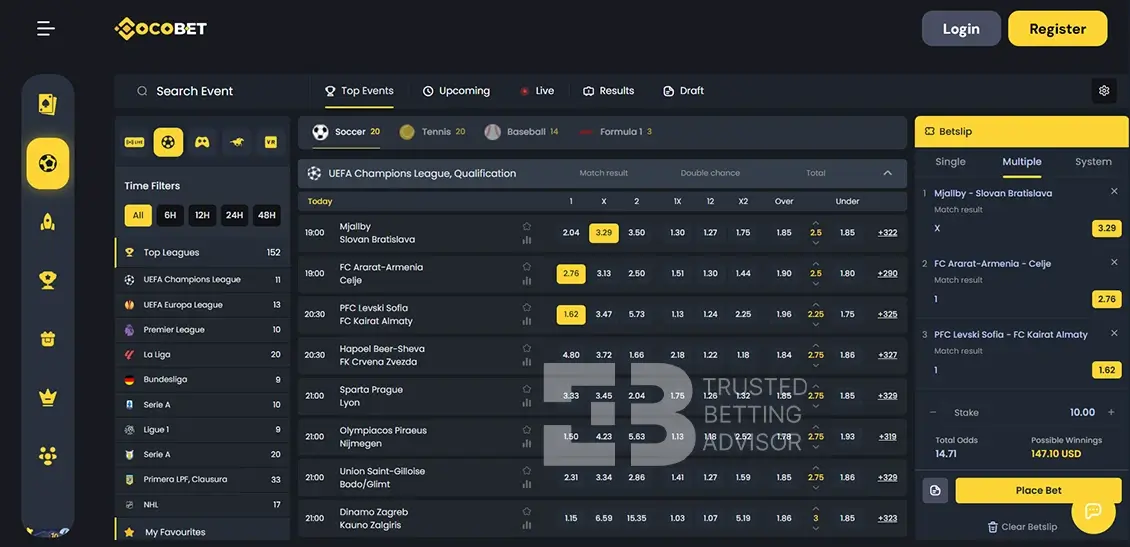Open the Premier League list entry
This screenshot has height=547, width=1130.
203,329
